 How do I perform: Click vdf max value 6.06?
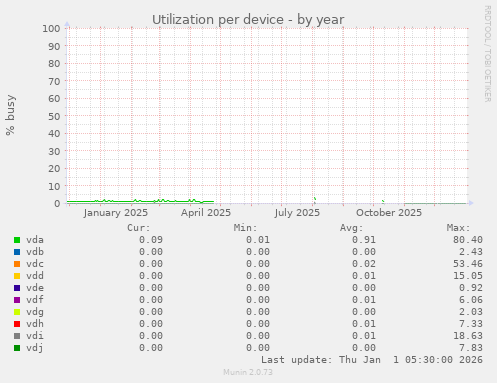tap(471, 300)
